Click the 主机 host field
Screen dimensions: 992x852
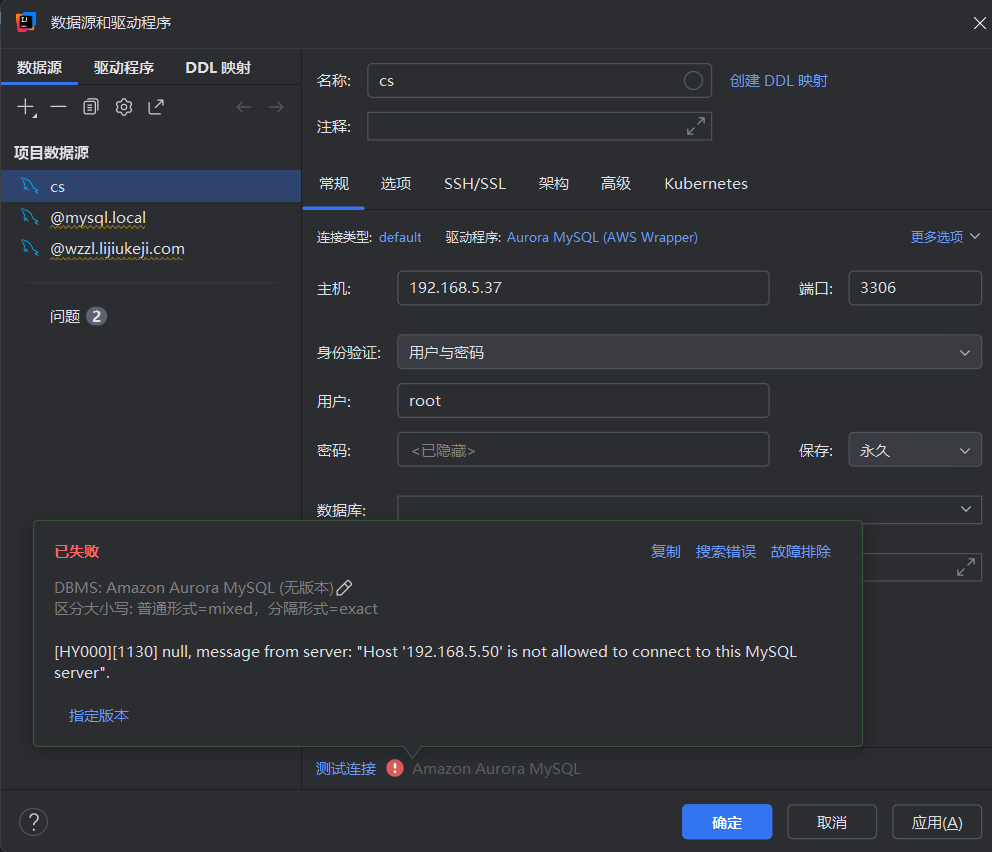(583, 288)
